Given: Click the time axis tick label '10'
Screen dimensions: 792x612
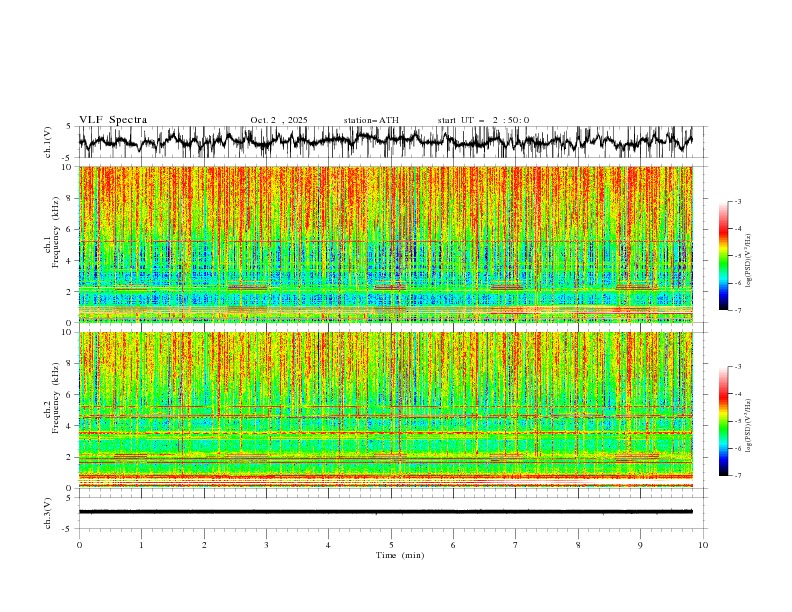Looking at the screenshot, I should coord(703,545).
